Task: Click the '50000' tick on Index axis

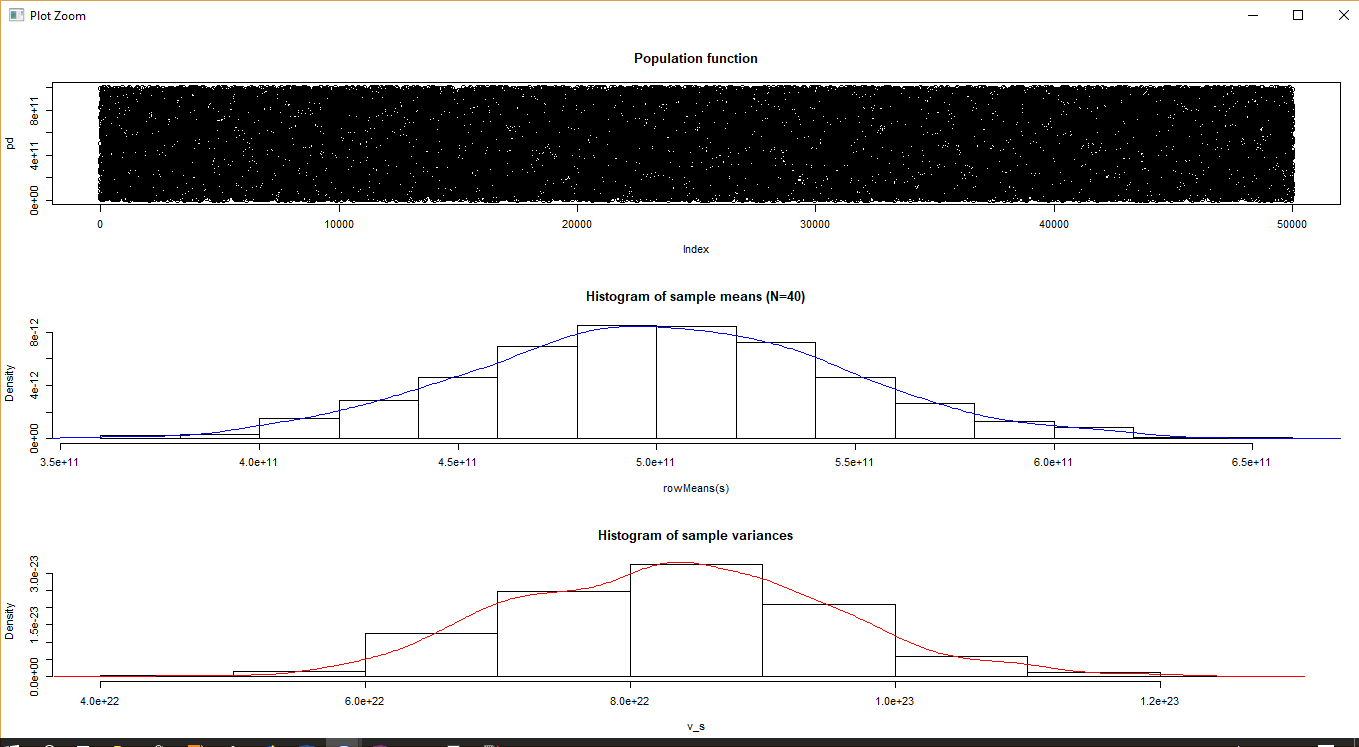Action: pos(1293,225)
